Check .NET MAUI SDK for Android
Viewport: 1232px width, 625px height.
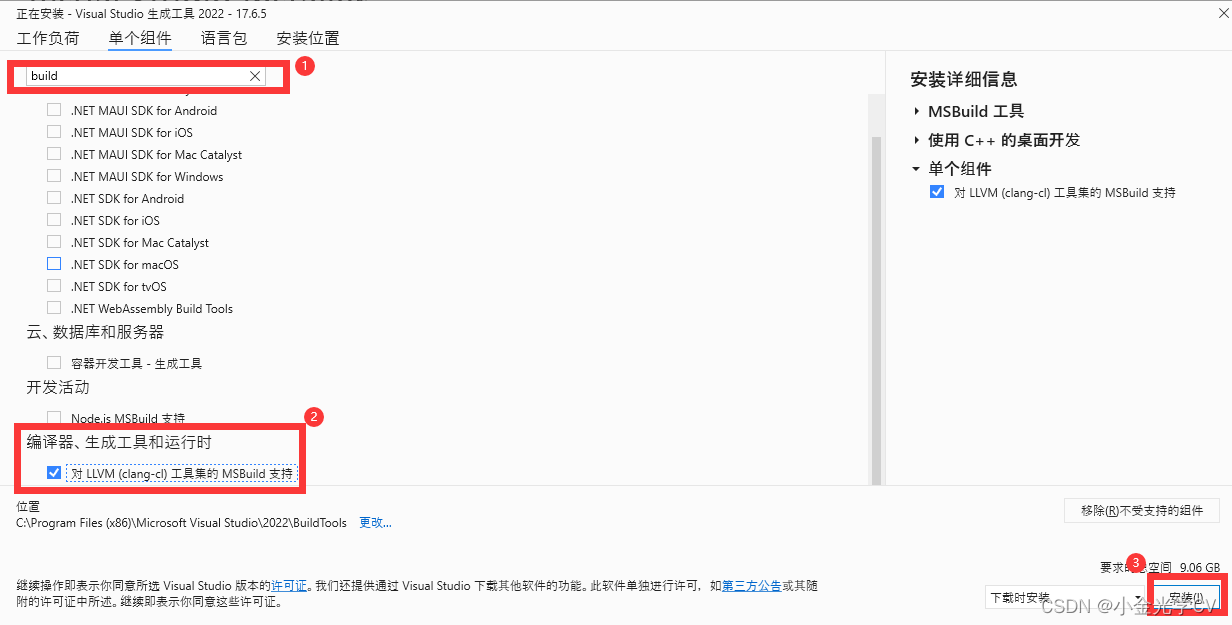click(x=54, y=111)
